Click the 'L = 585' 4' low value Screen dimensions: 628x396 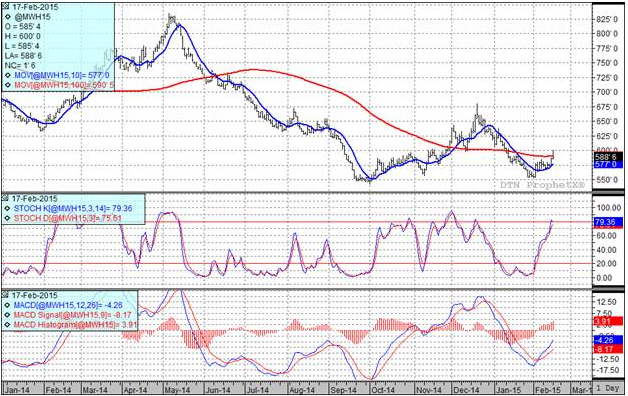tap(22, 46)
